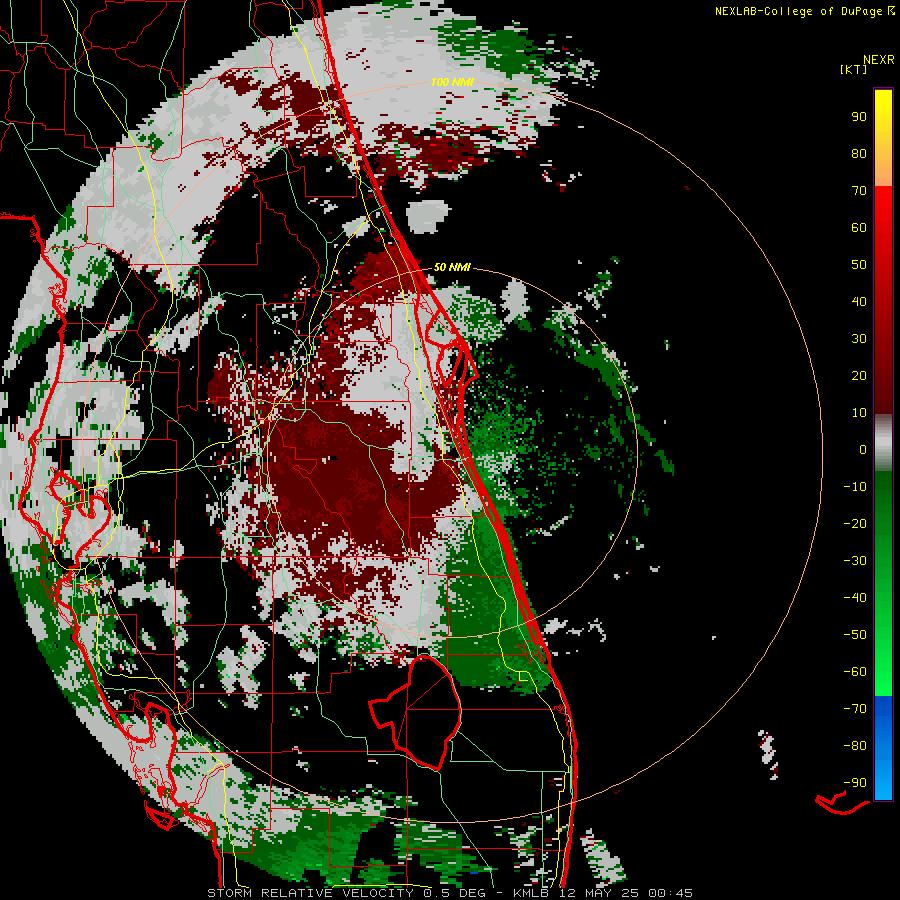Click the positive 10 knot scale label

pyautogui.click(x=859, y=413)
